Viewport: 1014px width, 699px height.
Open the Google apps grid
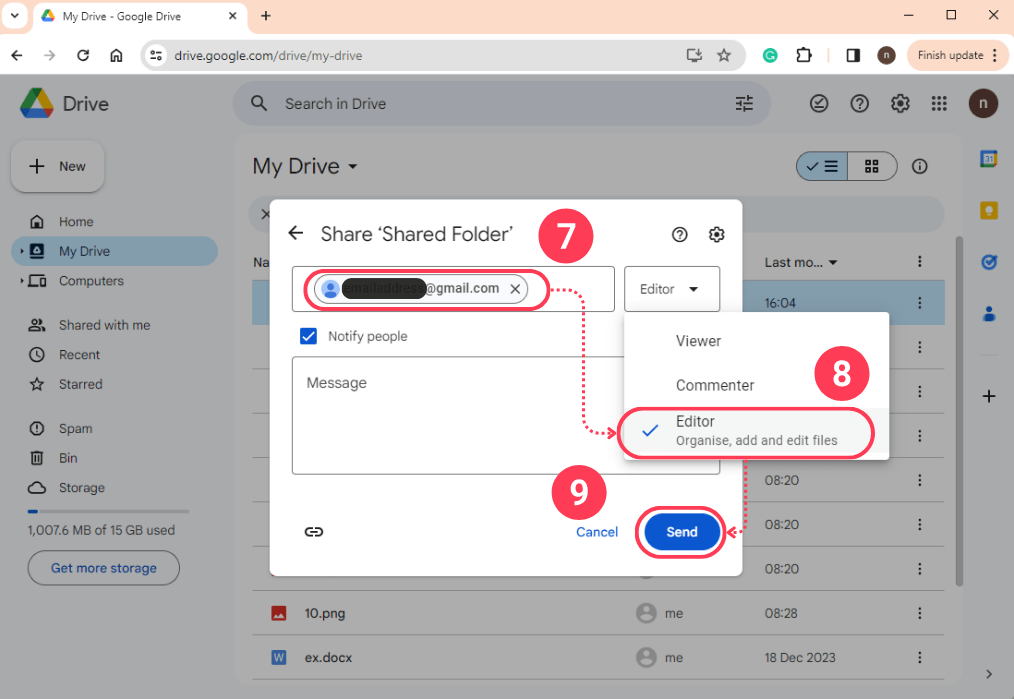coord(938,103)
